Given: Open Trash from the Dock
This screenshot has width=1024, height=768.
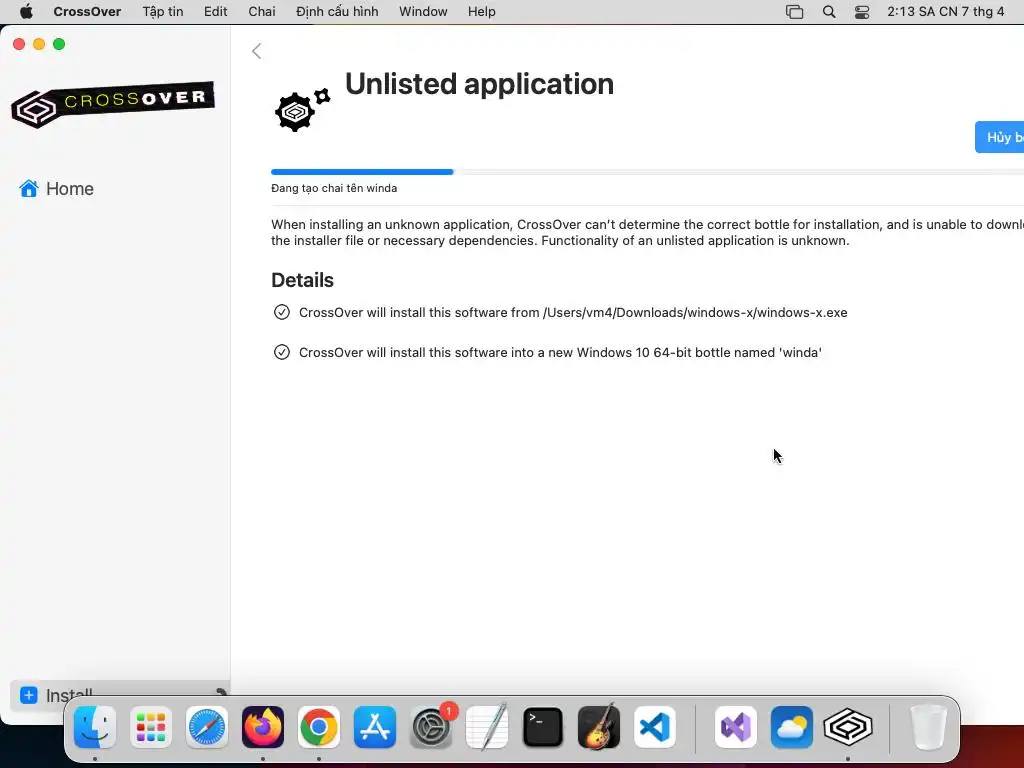Looking at the screenshot, I should tap(928, 727).
